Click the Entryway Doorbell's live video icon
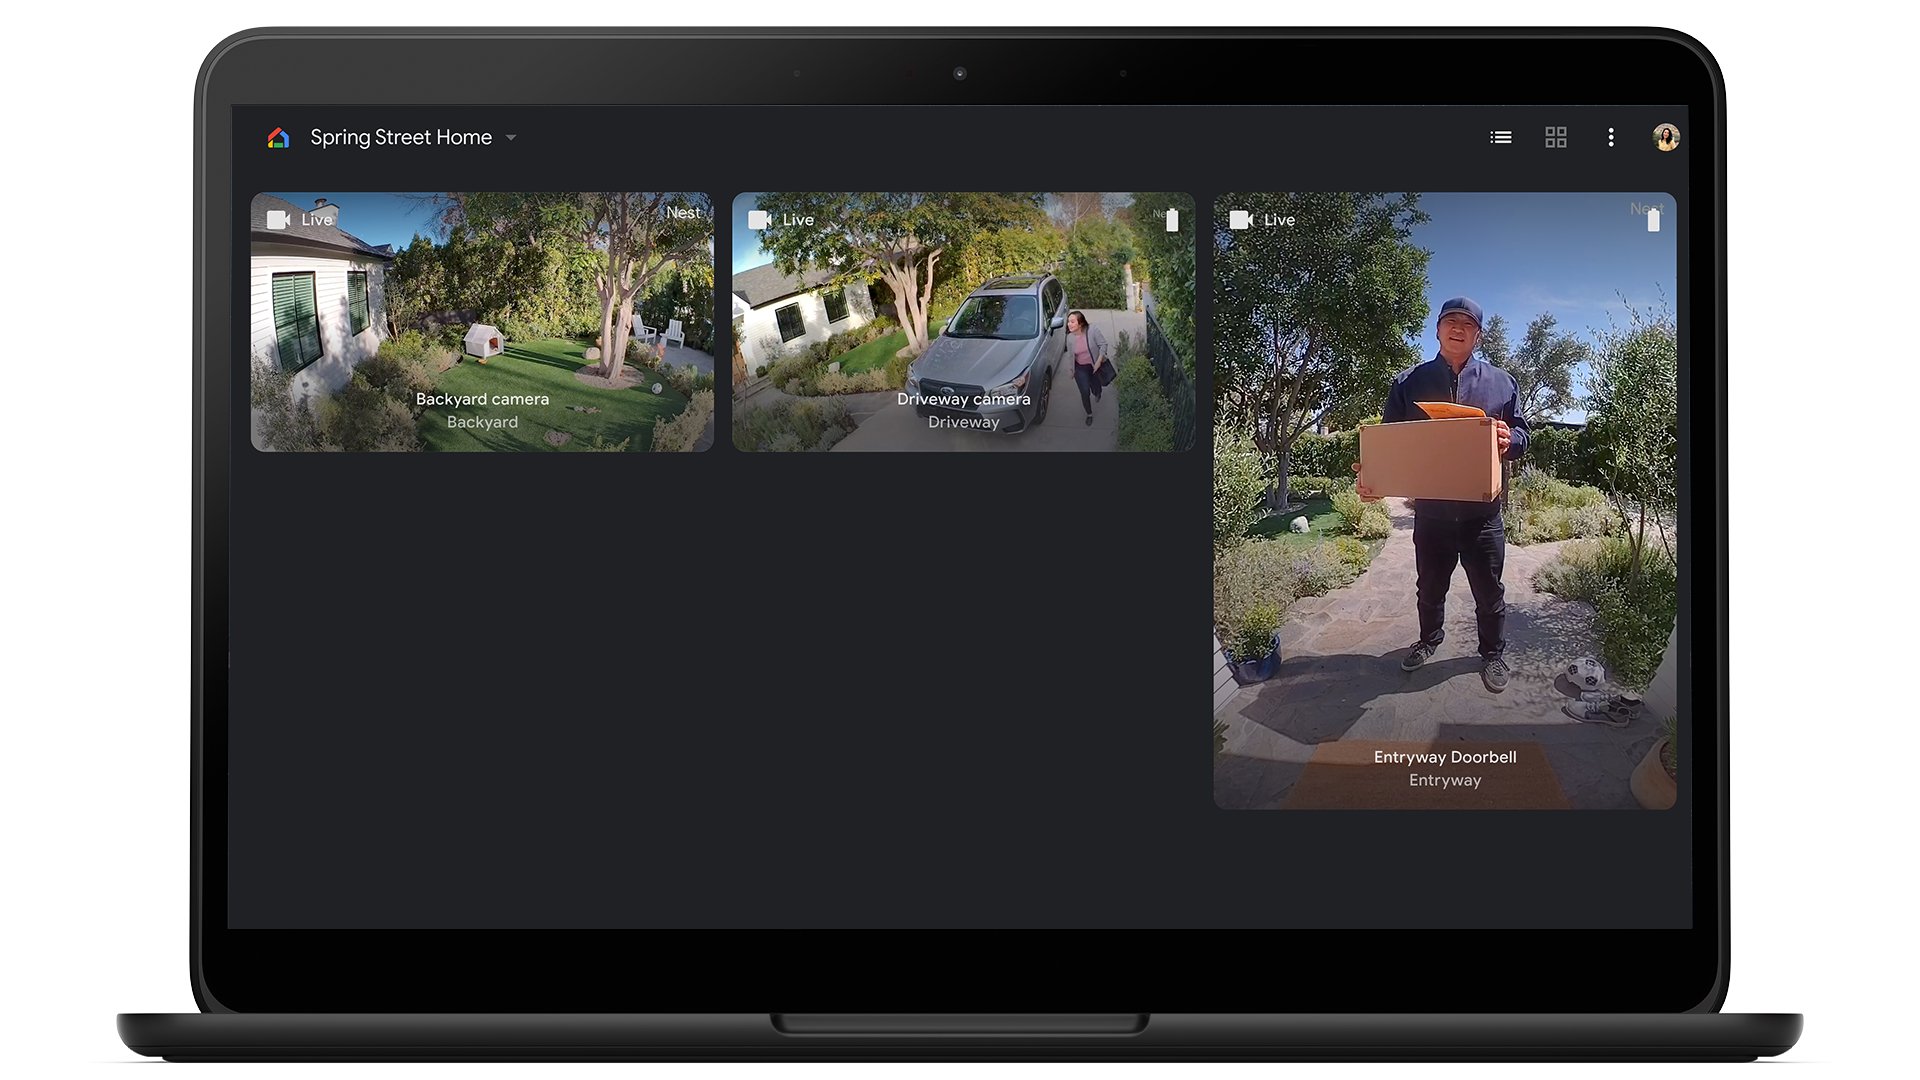Image resolution: width=1920 pixels, height=1080 pixels. (x=1240, y=220)
